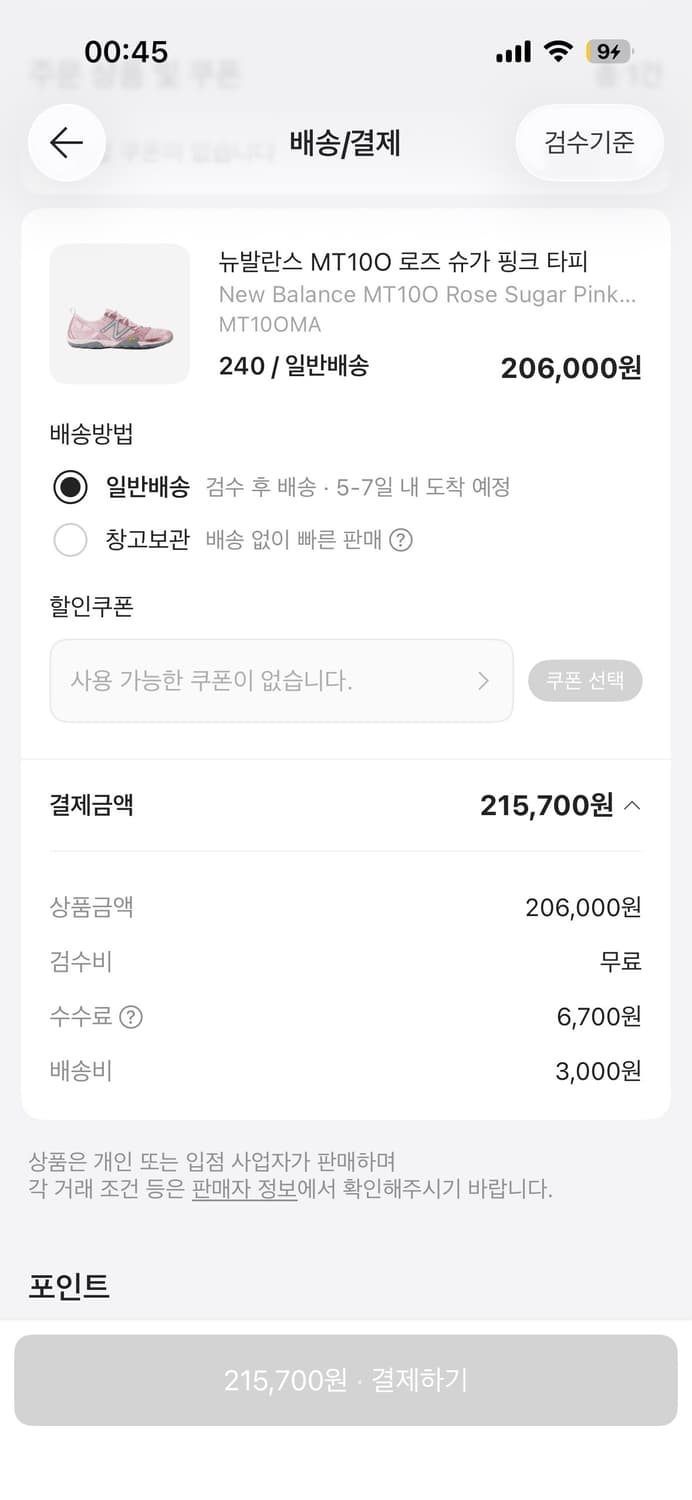Open the coupon field right chevron
The width and height of the screenshot is (692, 1500).
[483, 680]
